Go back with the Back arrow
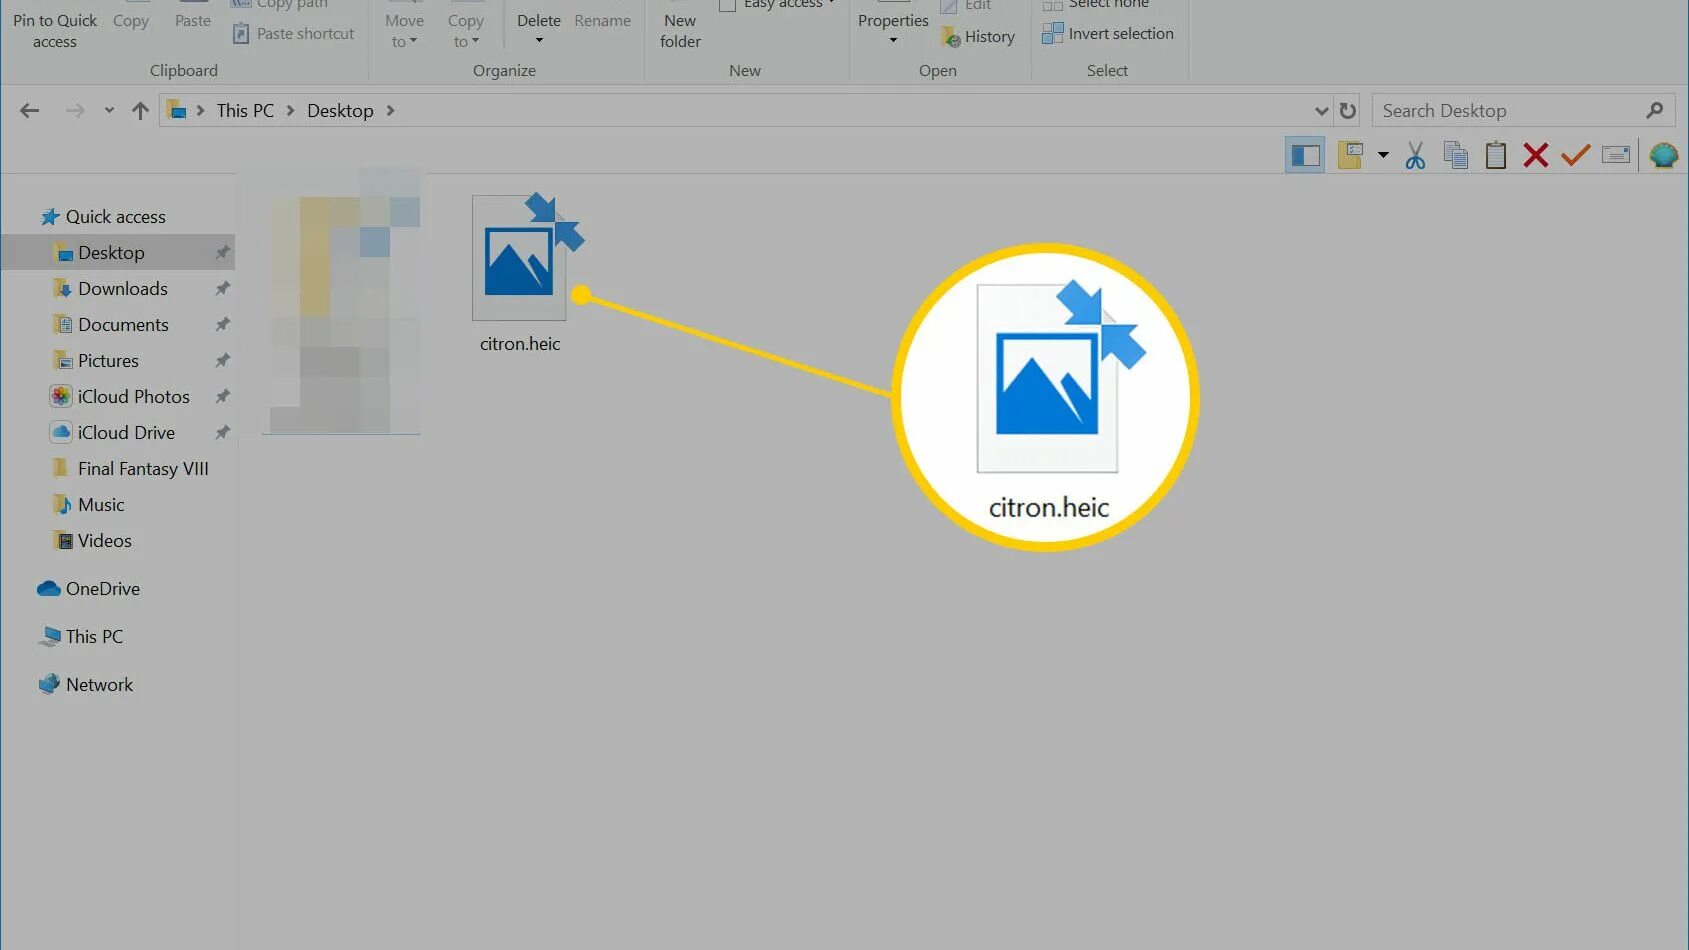 [30, 111]
